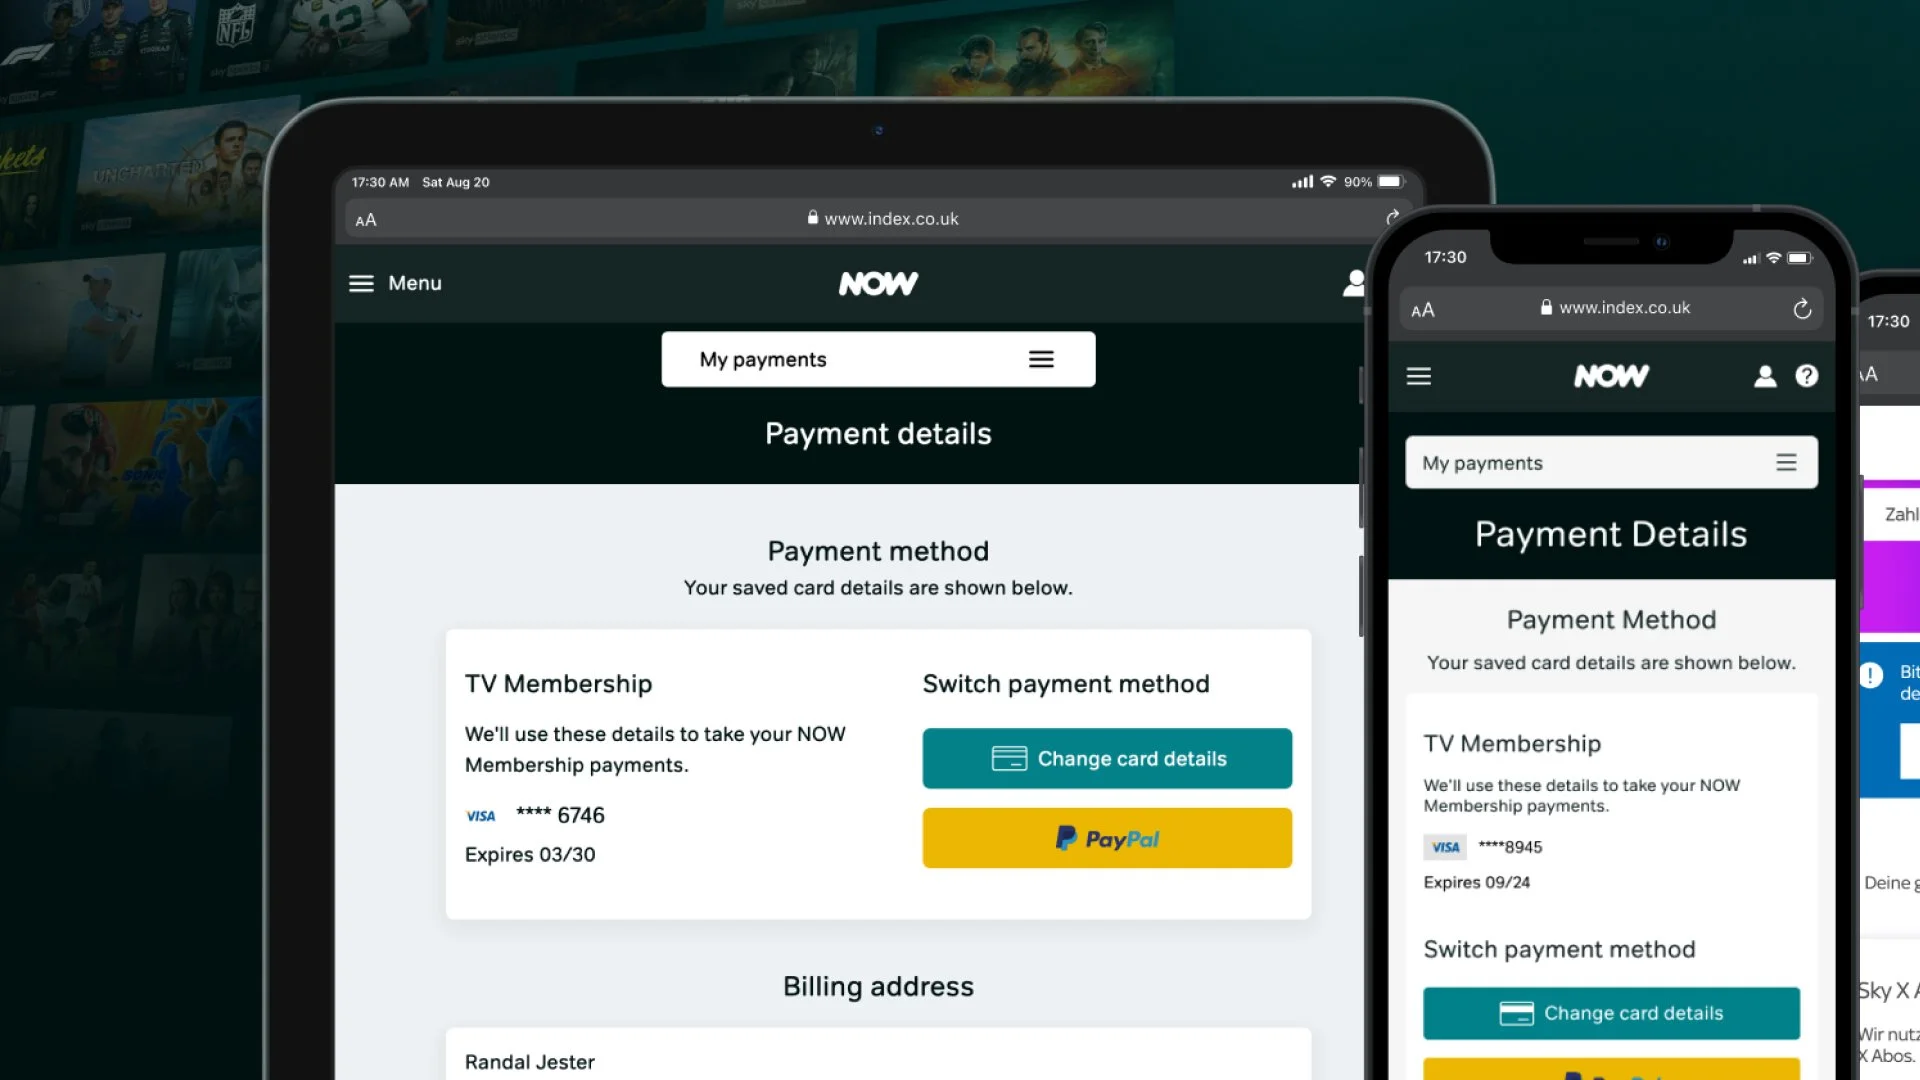The width and height of the screenshot is (1920, 1080).
Task: Open the tablet hamburger Menu icon
Action: pyautogui.click(x=361, y=284)
